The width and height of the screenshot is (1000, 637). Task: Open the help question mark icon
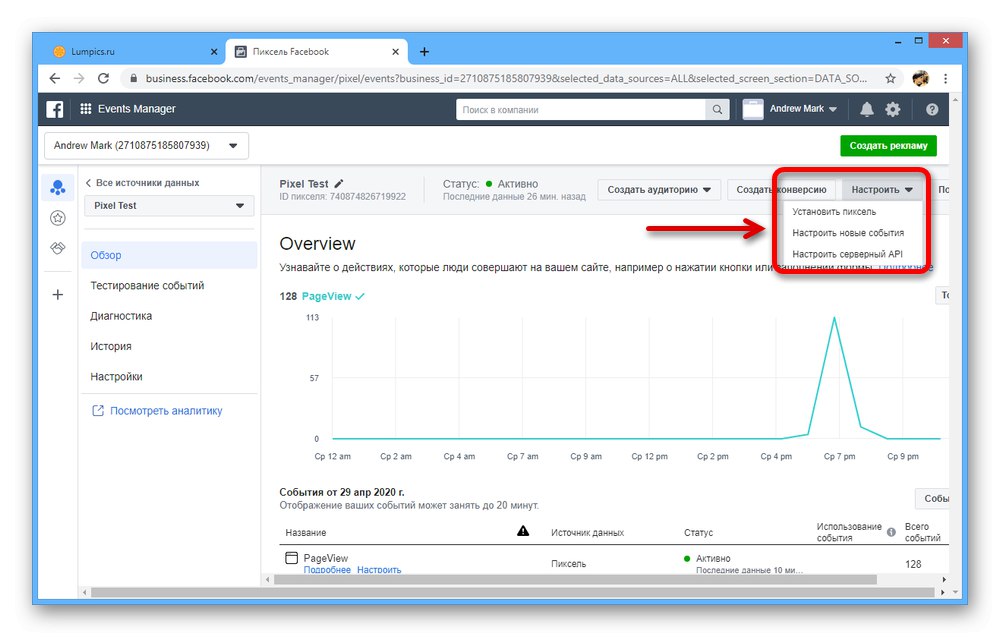coord(932,110)
